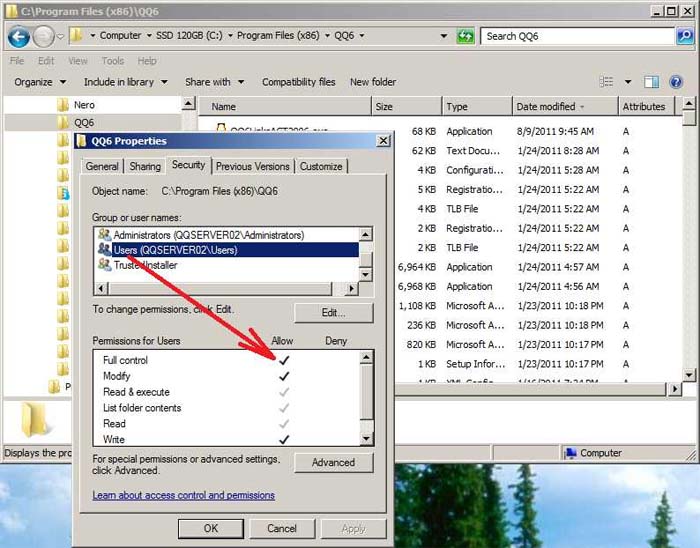
Task: Expand the Include in library dropdown
Action: (125, 82)
